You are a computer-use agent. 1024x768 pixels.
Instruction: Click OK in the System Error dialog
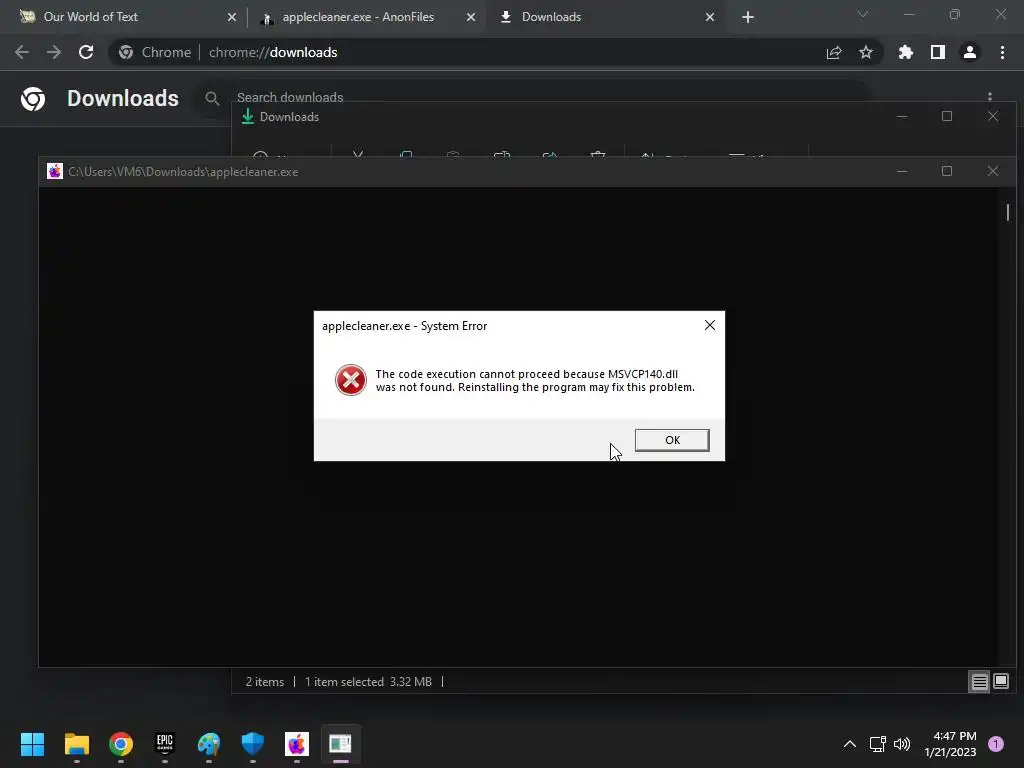[672, 440]
